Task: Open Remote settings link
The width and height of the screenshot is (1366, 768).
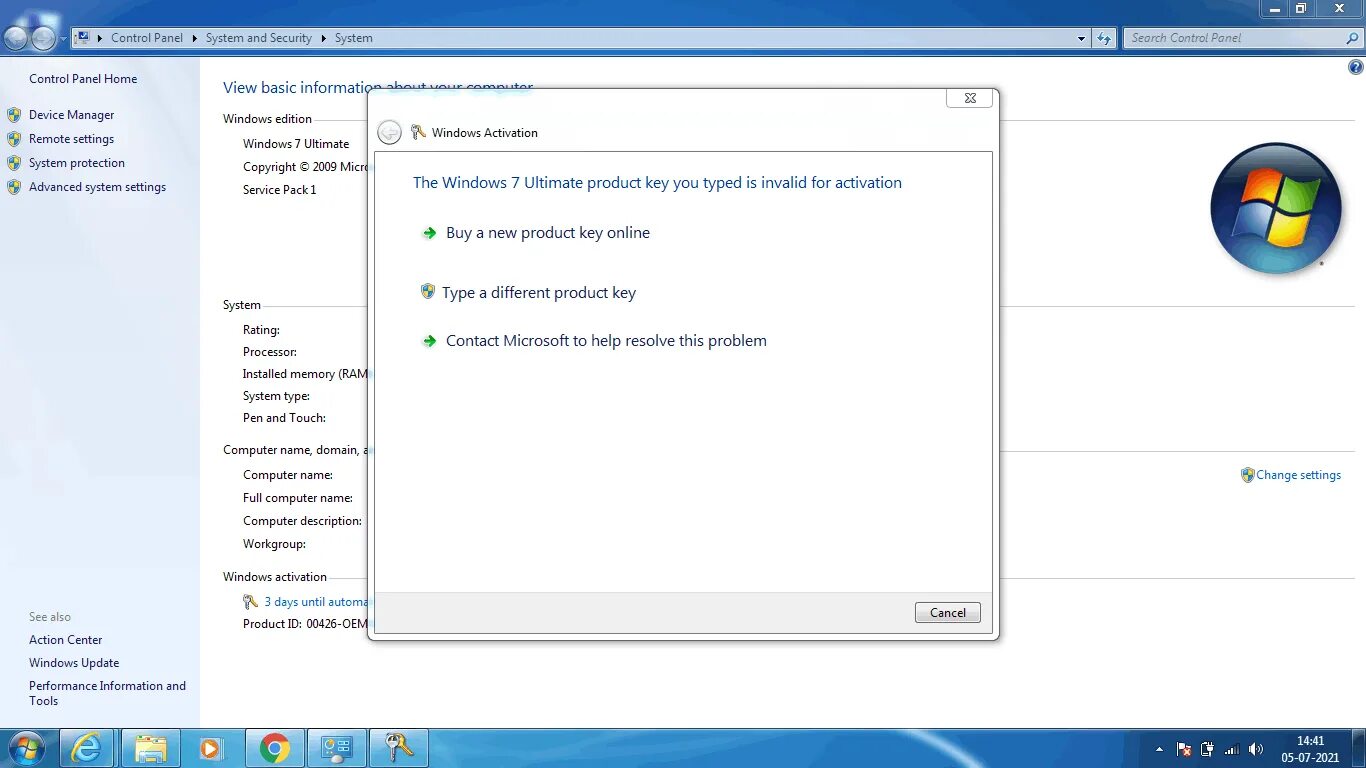Action: pos(71,139)
